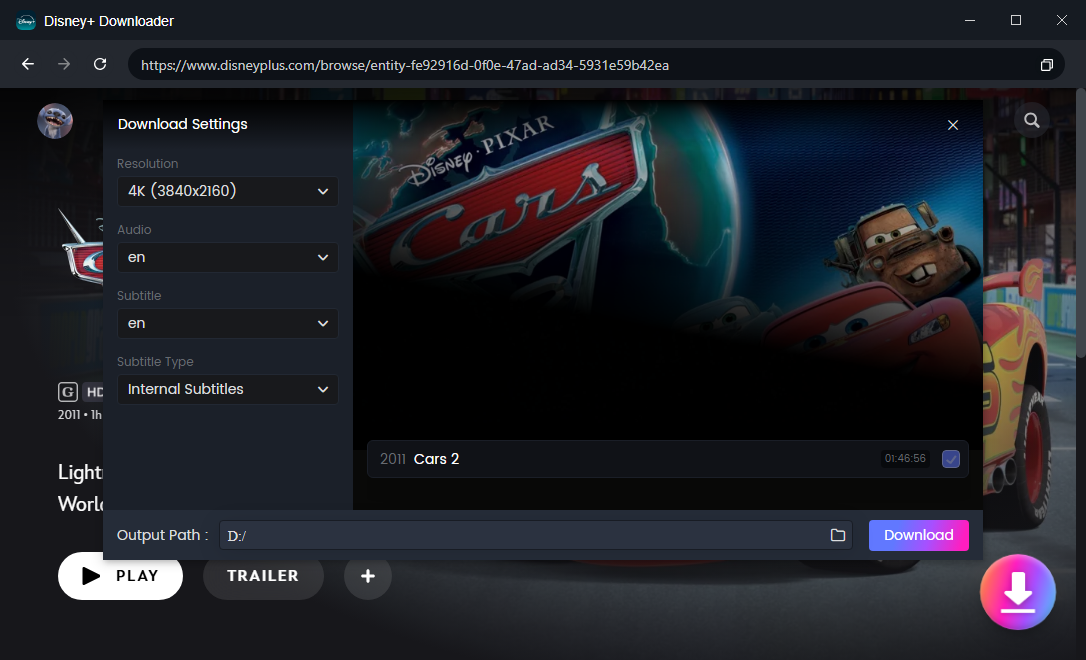Screen dimensions: 1086x660
Task: Click the TRAILER button
Action: tap(263, 576)
